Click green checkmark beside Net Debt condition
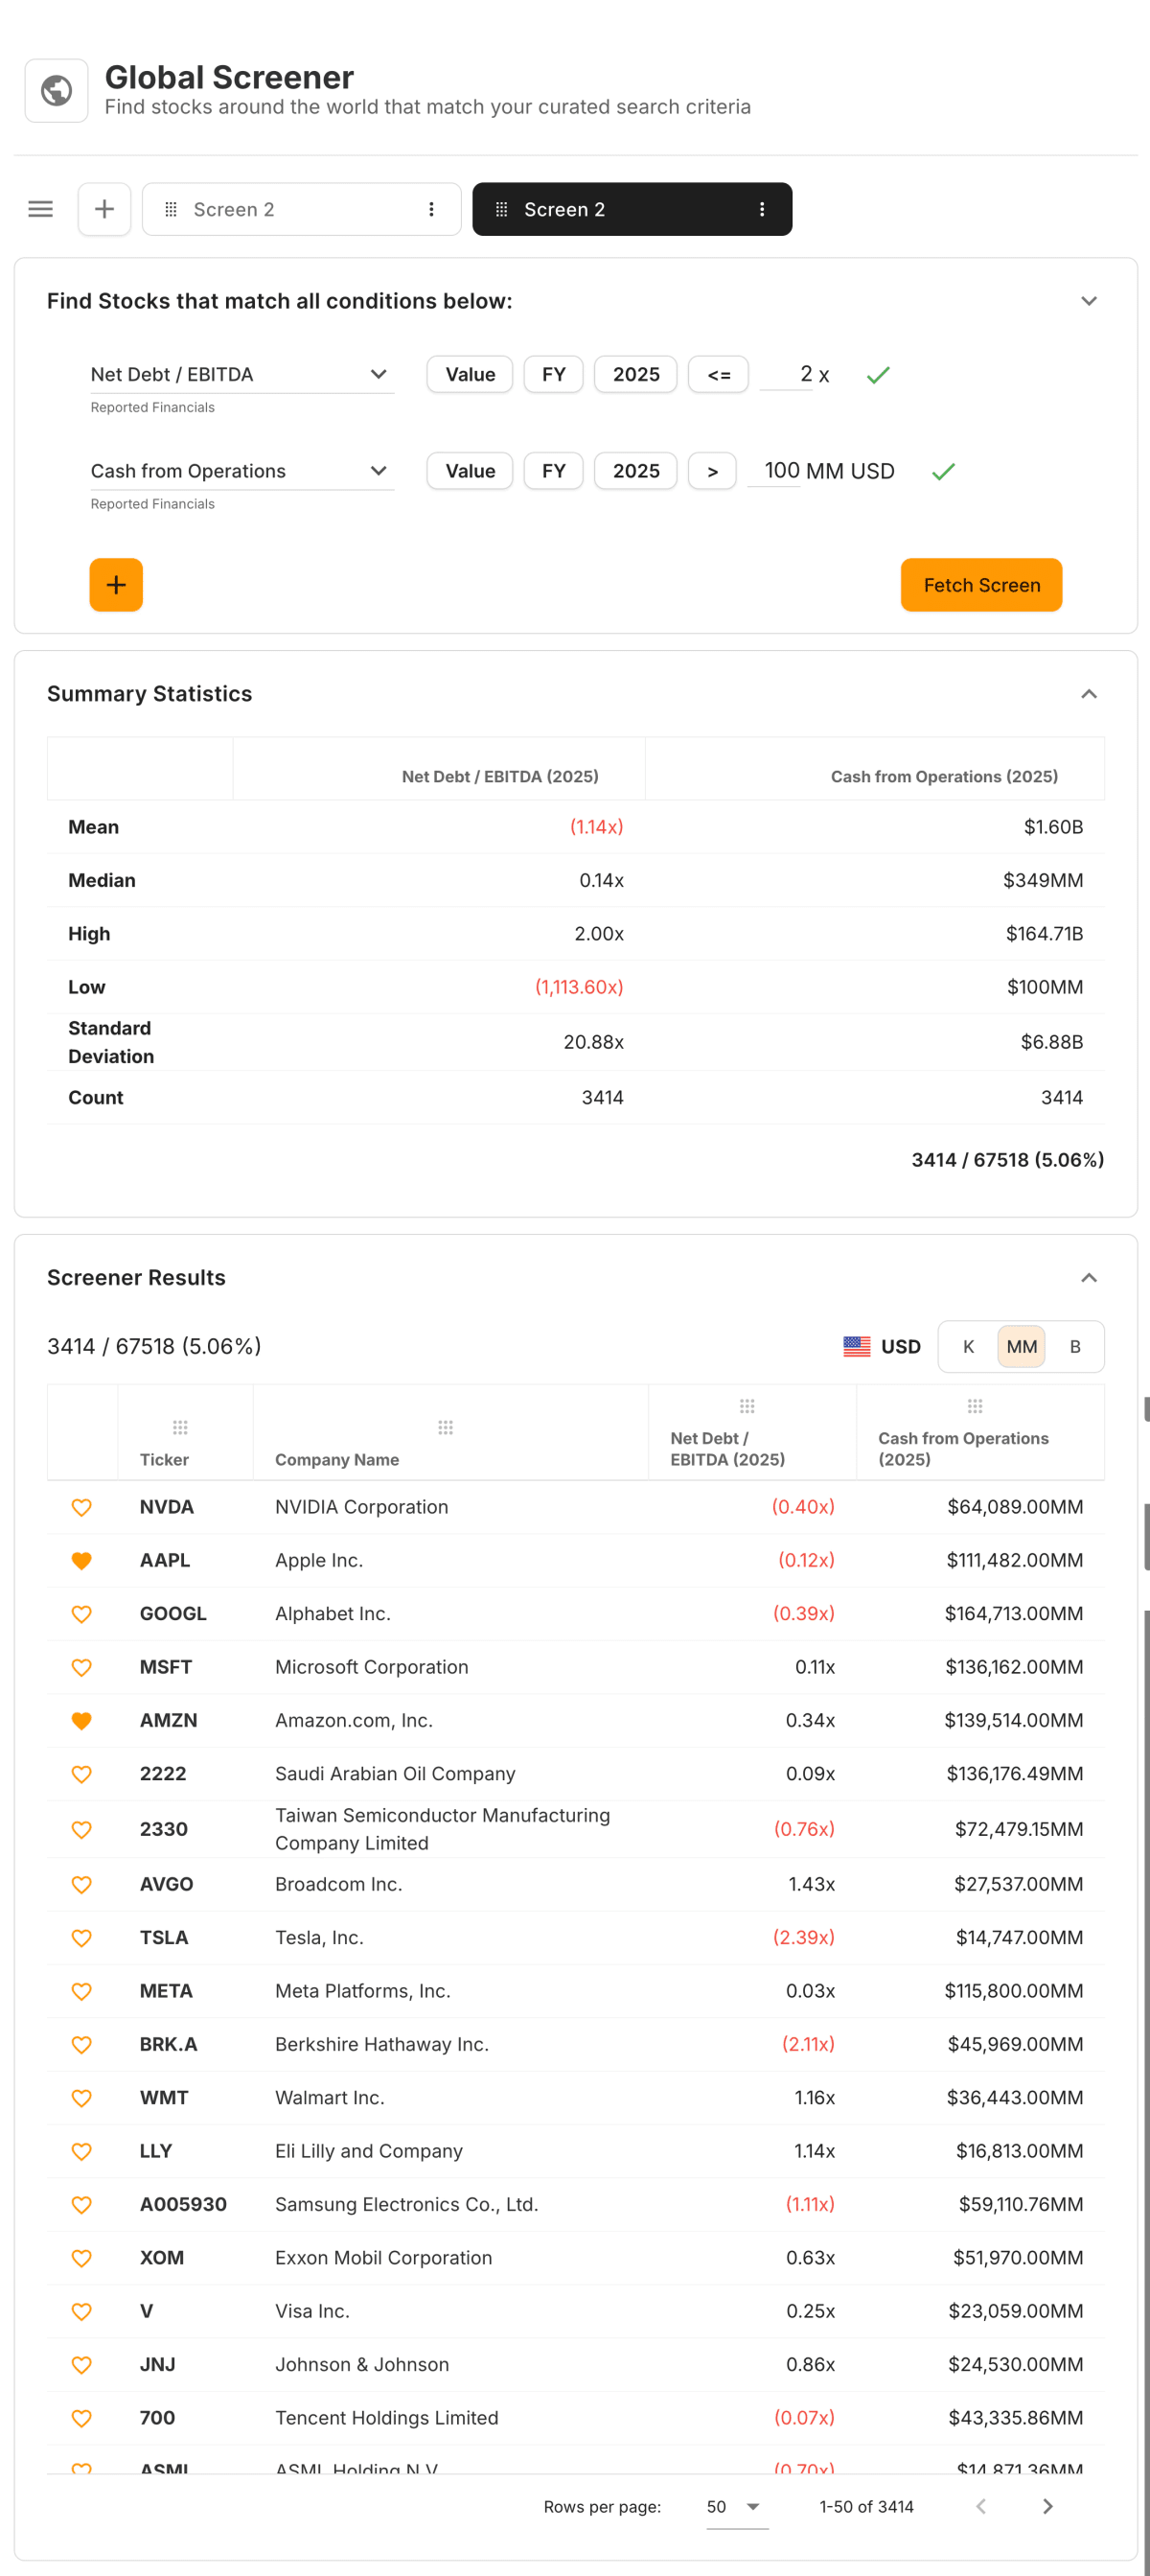Image resolution: width=1150 pixels, height=2576 pixels. (x=878, y=374)
